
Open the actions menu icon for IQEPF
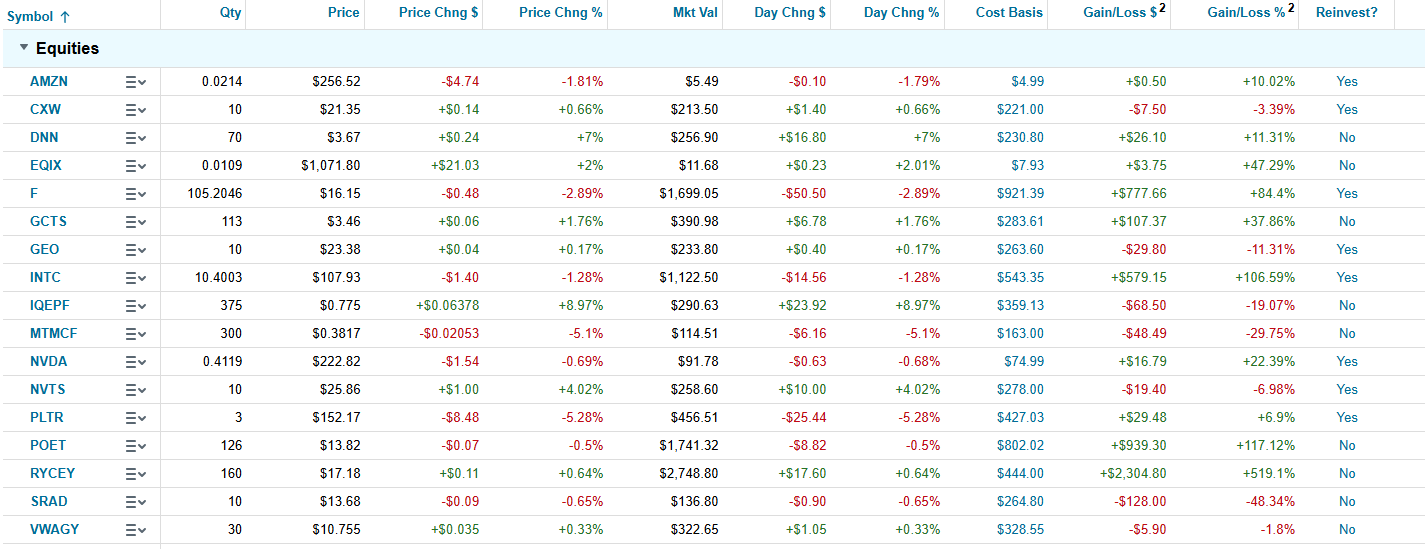[136, 306]
